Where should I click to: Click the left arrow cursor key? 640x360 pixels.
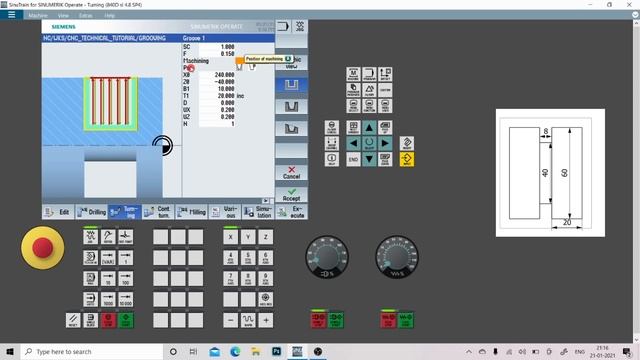pyautogui.click(x=353, y=143)
